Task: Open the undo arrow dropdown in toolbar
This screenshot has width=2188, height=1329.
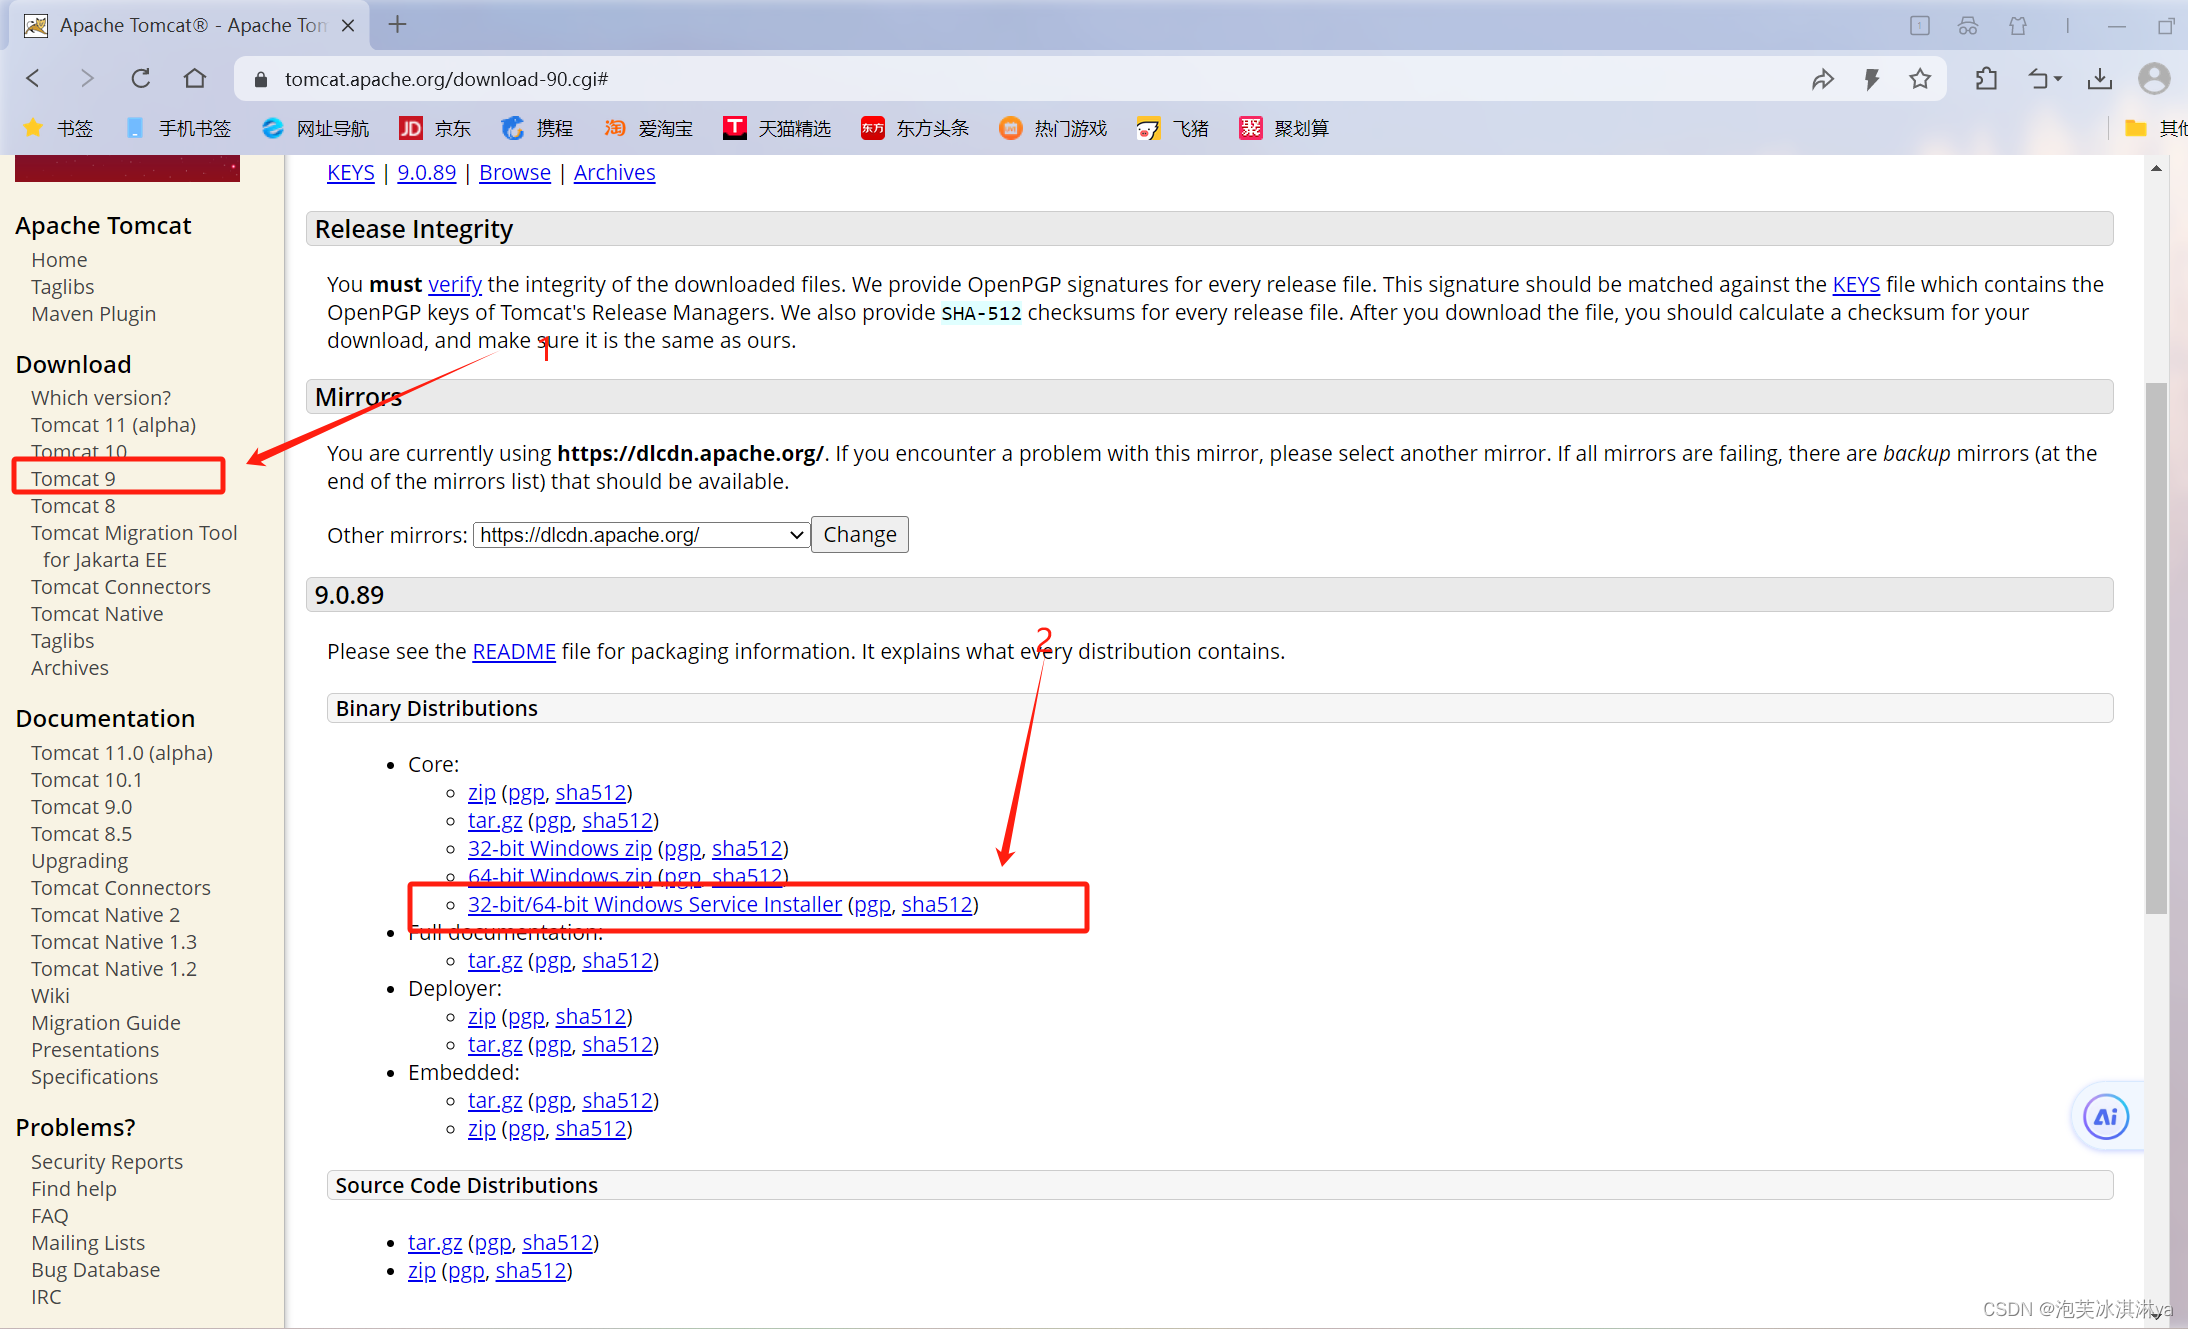Action: (2044, 79)
